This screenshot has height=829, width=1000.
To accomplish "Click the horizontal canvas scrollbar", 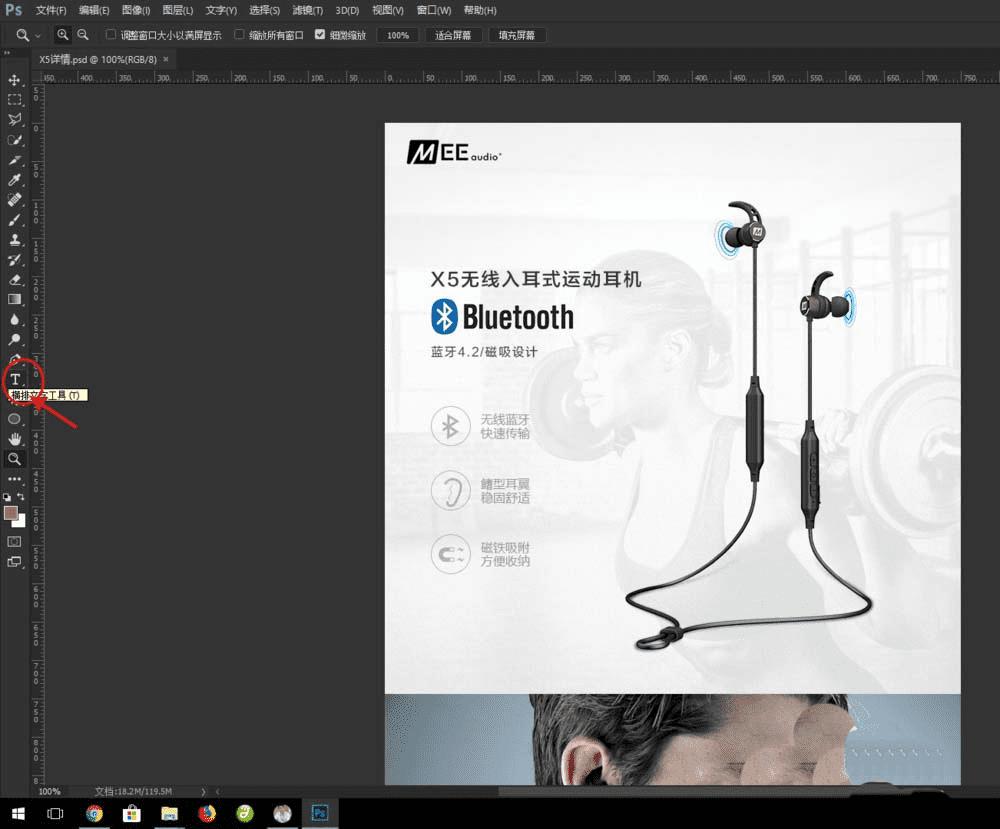I will pyautogui.click(x=676, y=791).
